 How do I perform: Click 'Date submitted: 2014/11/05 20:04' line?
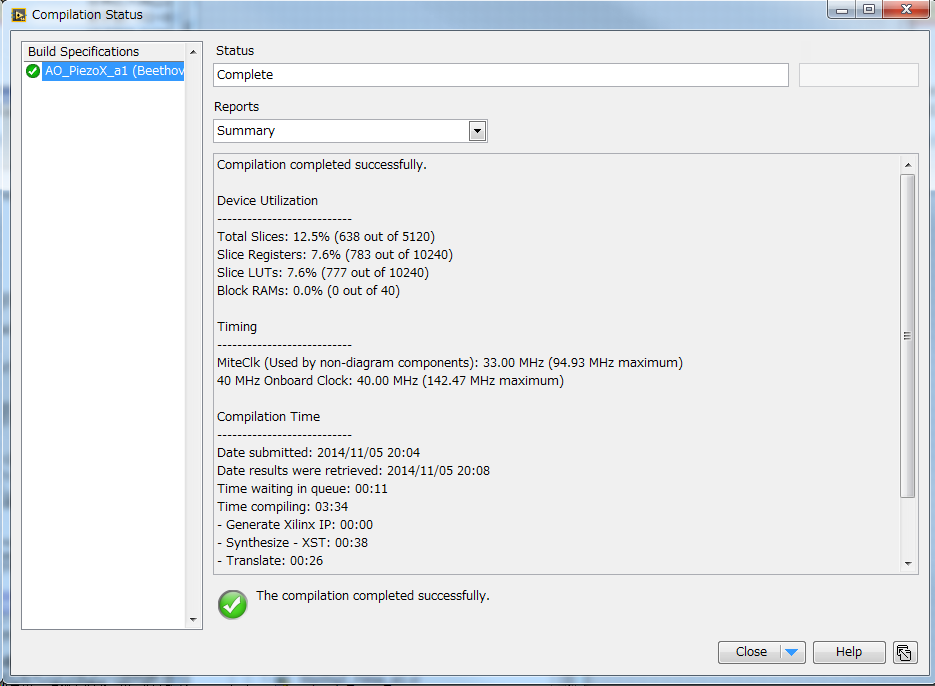(x=318, y=453)
